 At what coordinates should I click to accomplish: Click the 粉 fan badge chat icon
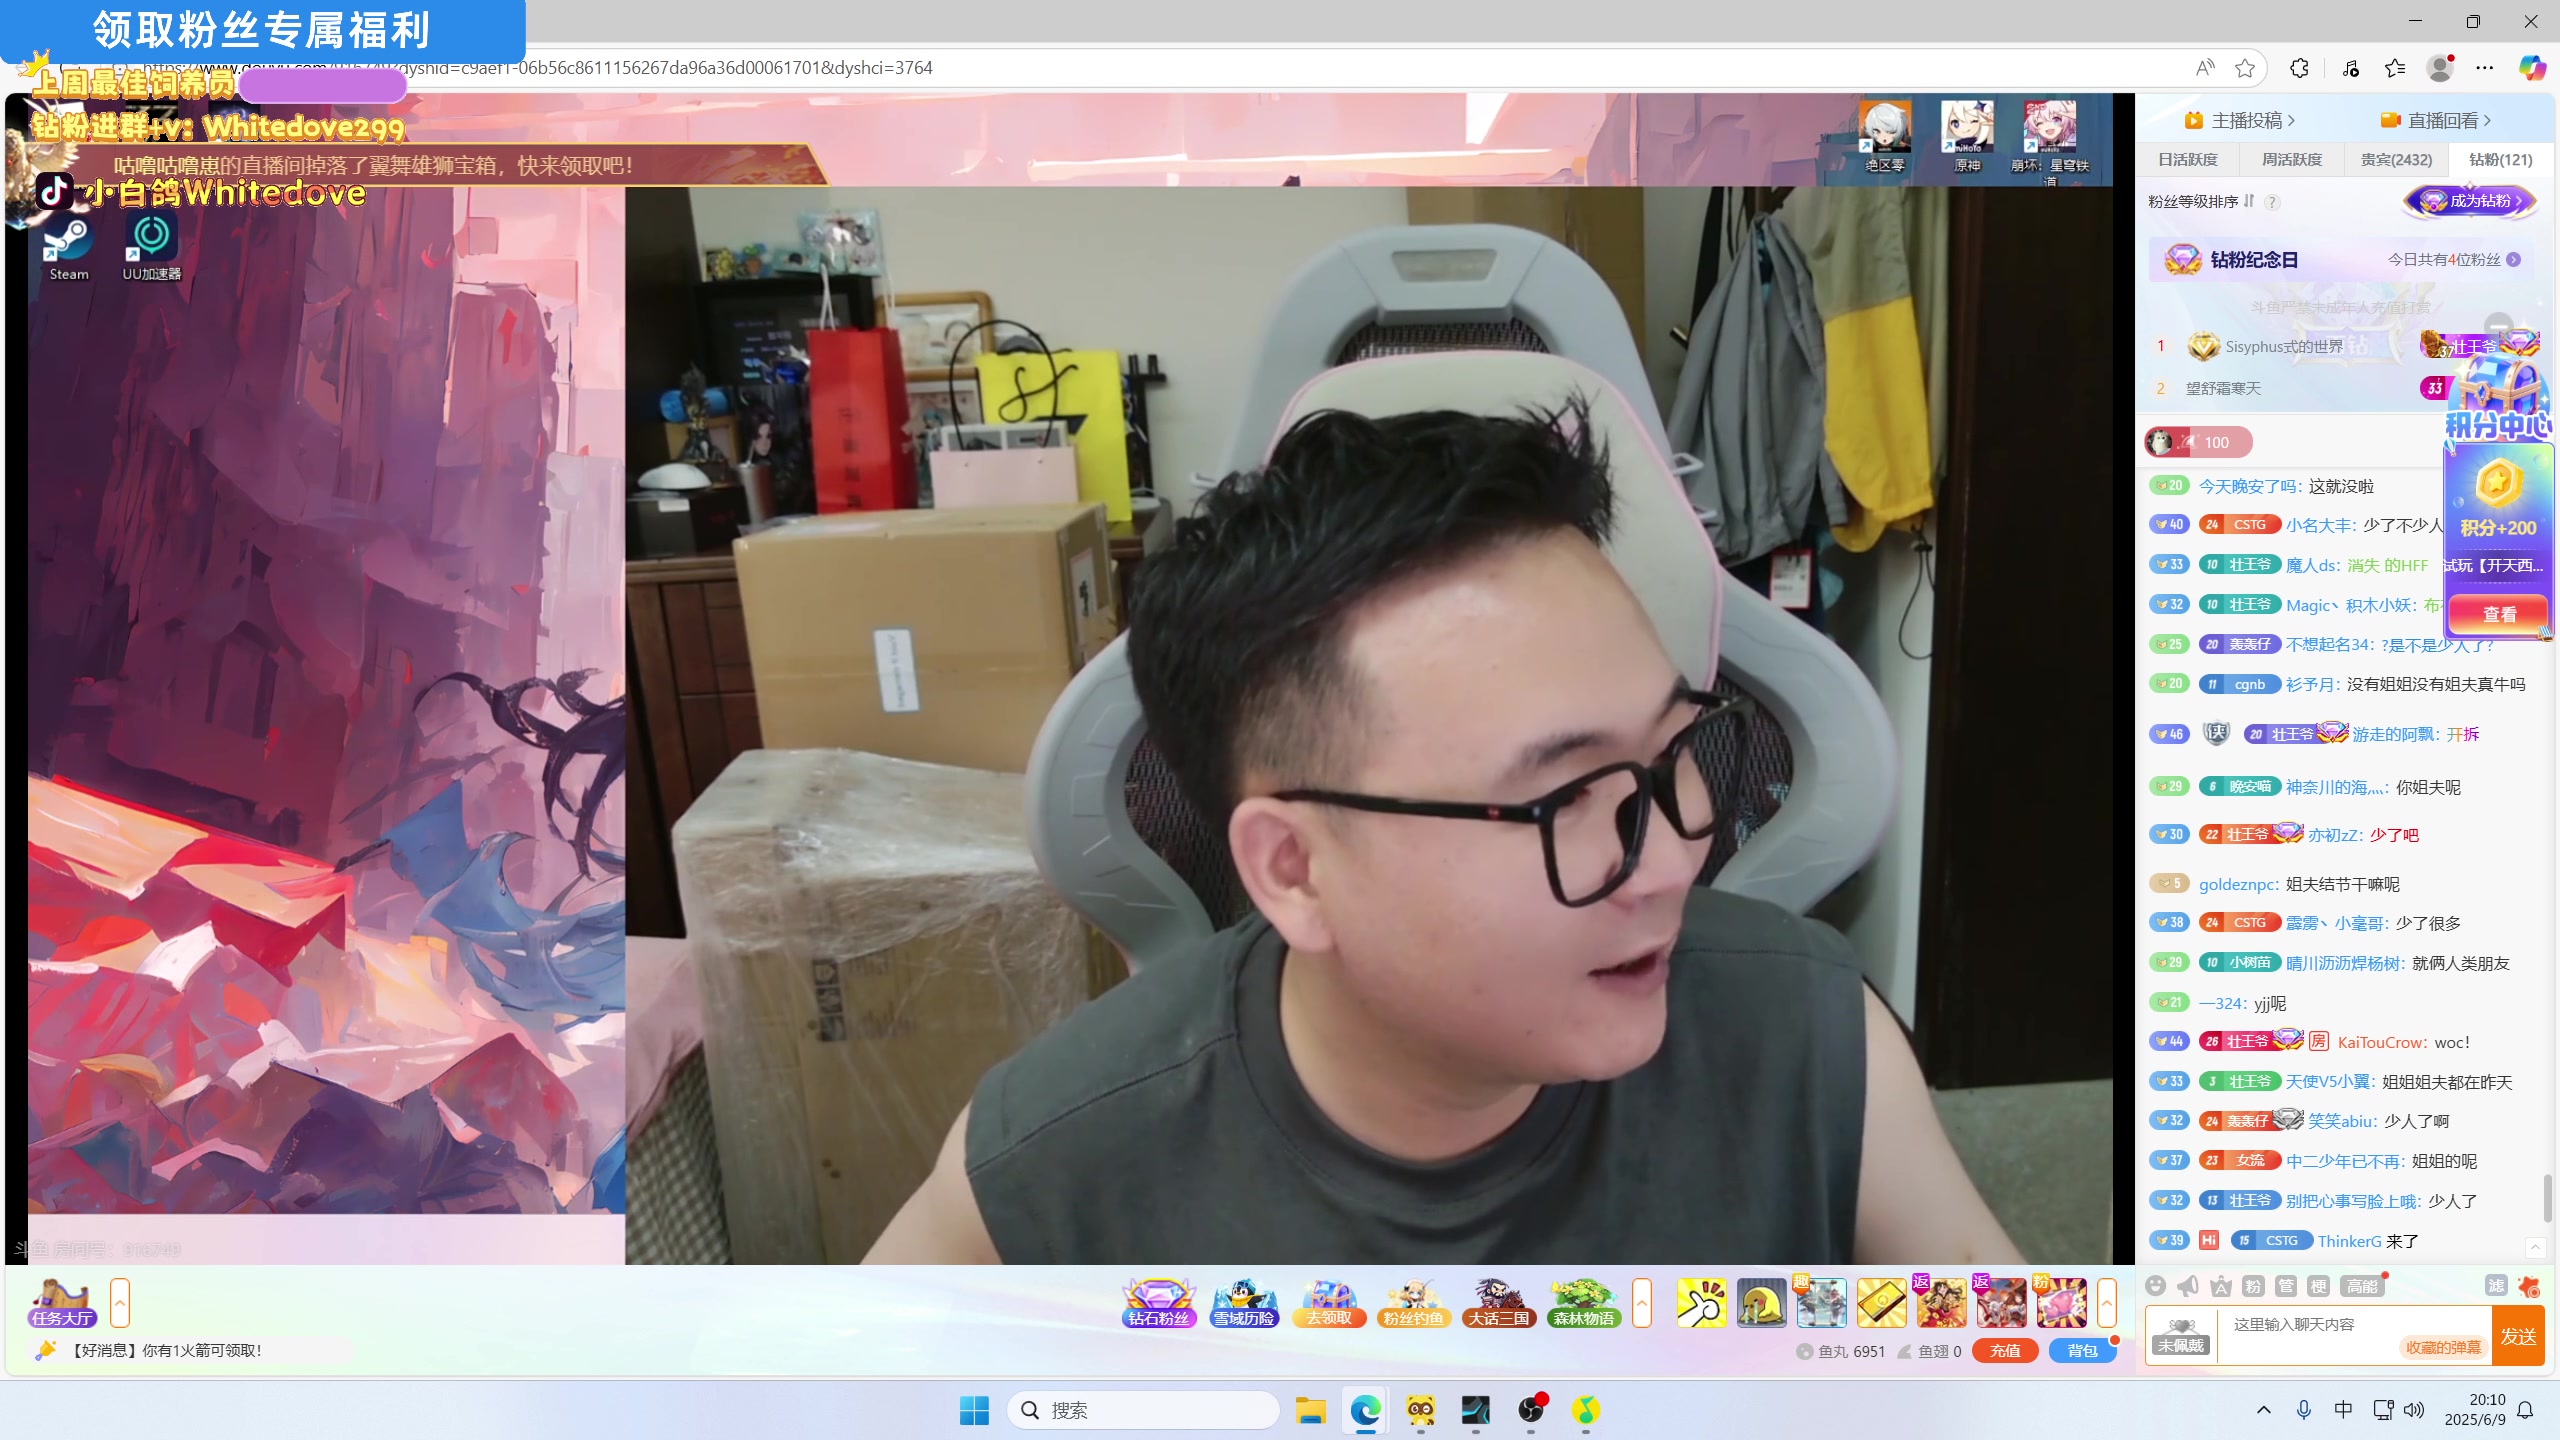click(x=2253, y=1286)
